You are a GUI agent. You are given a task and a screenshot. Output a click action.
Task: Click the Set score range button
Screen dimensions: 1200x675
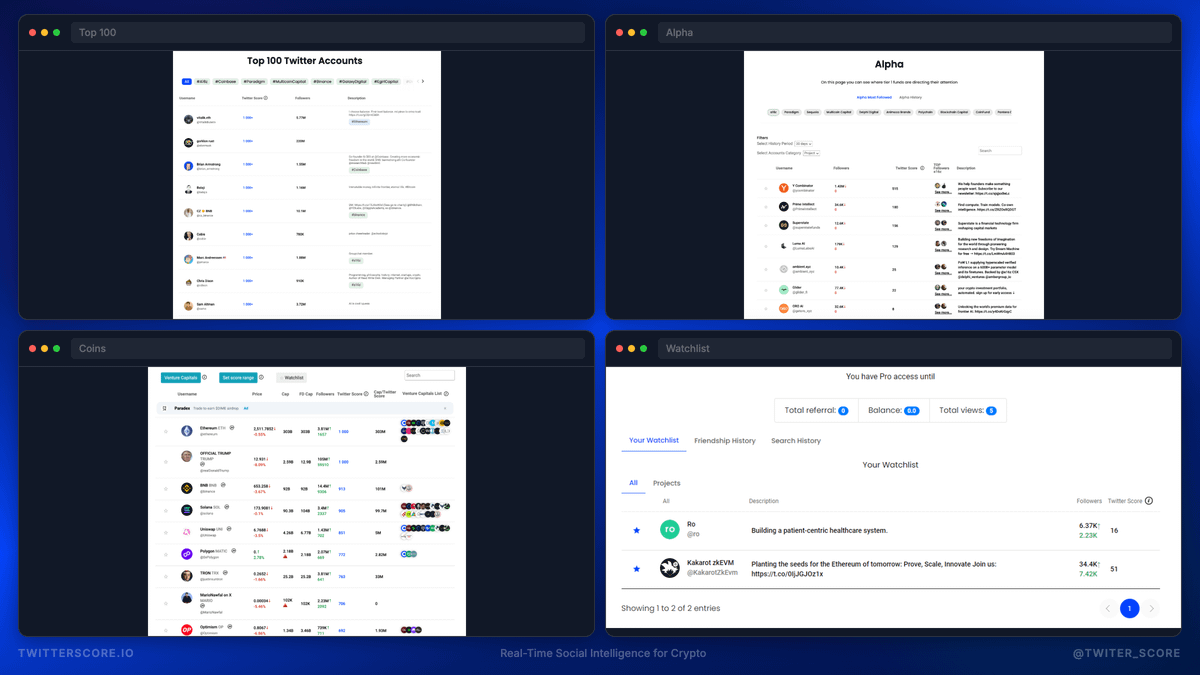pos(239,378)
